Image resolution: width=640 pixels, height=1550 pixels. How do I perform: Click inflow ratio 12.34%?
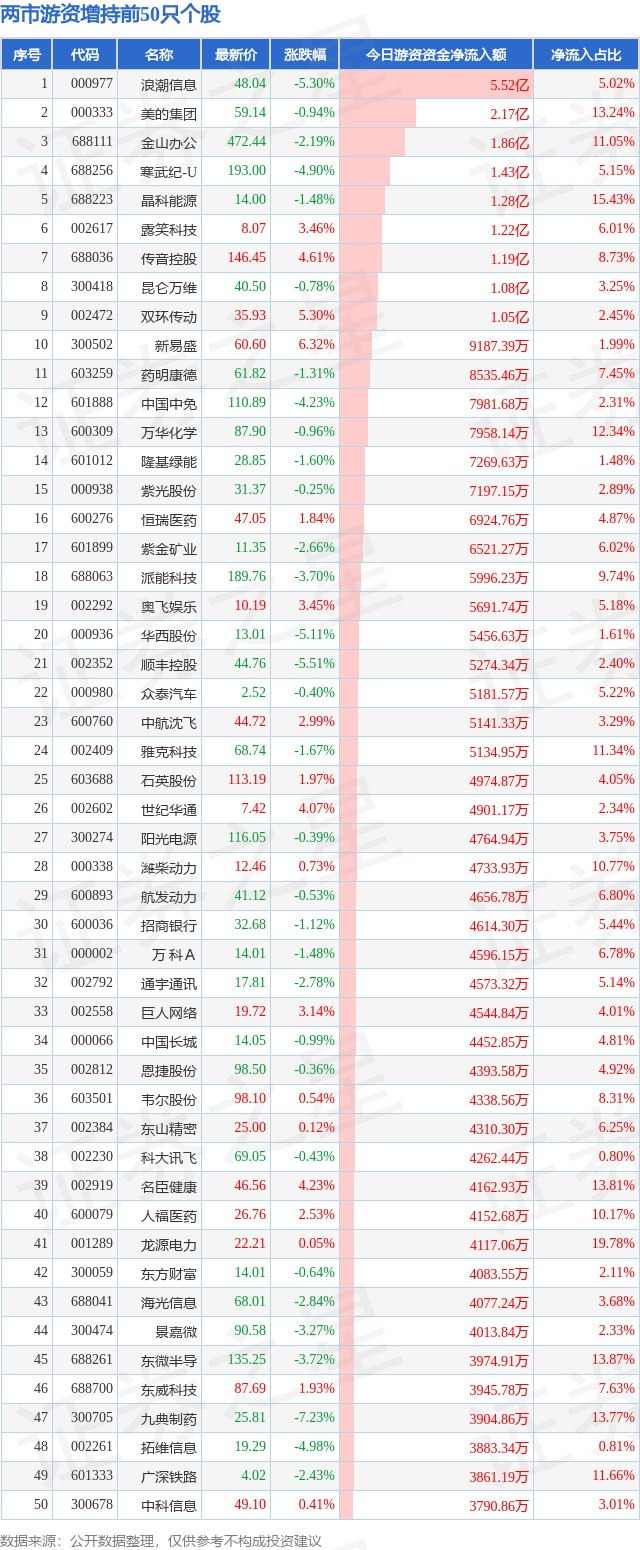(x=614, y=432)
